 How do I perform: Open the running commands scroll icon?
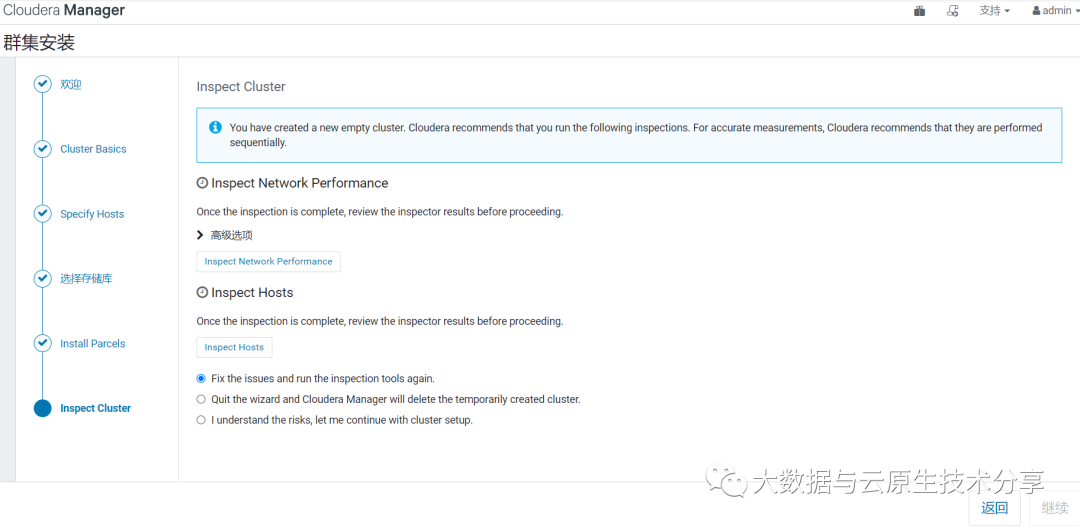953,11
